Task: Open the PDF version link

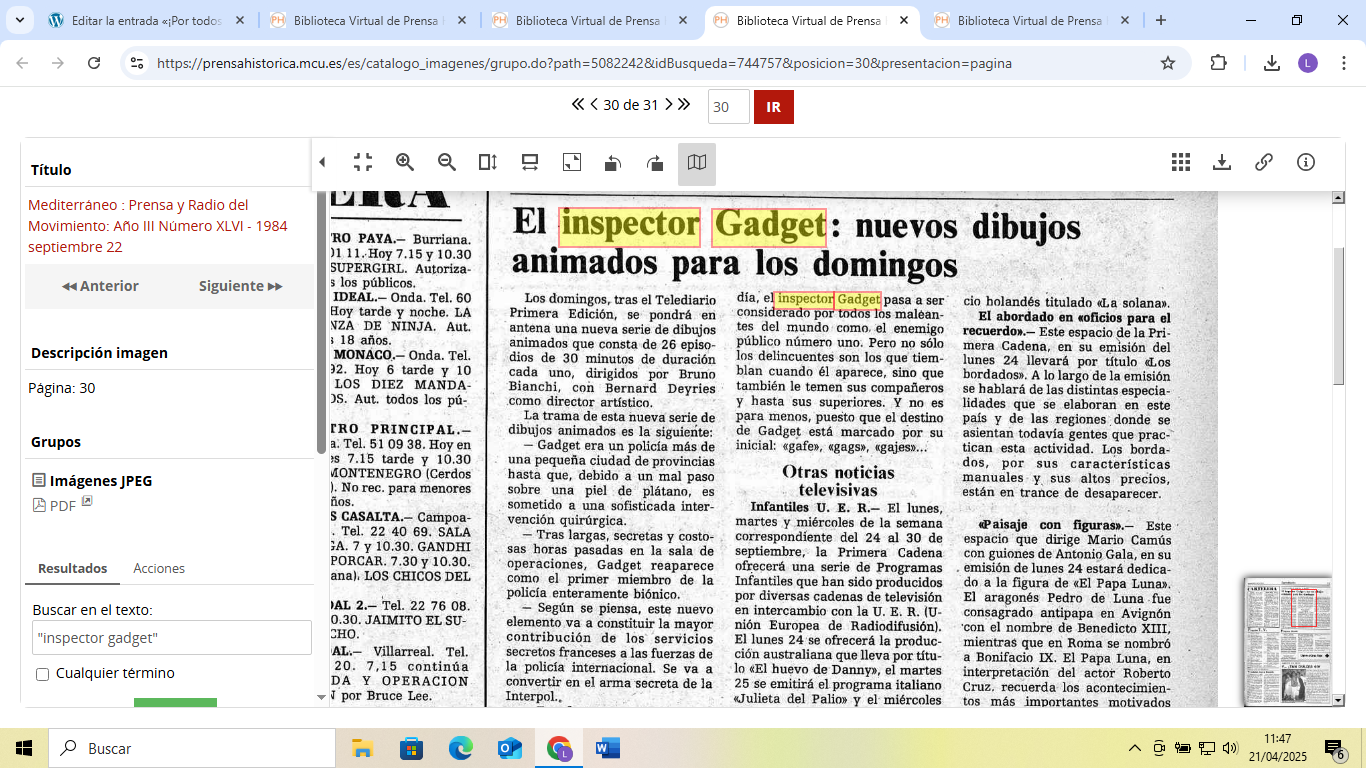Action: click(62, 505)
